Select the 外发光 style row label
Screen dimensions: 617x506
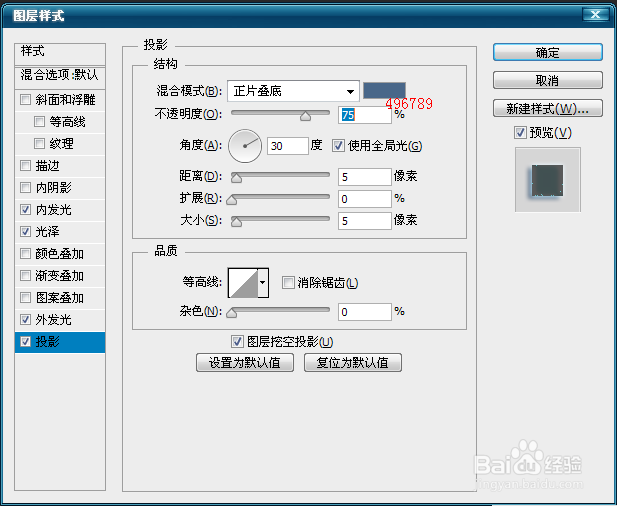point(54,320)
